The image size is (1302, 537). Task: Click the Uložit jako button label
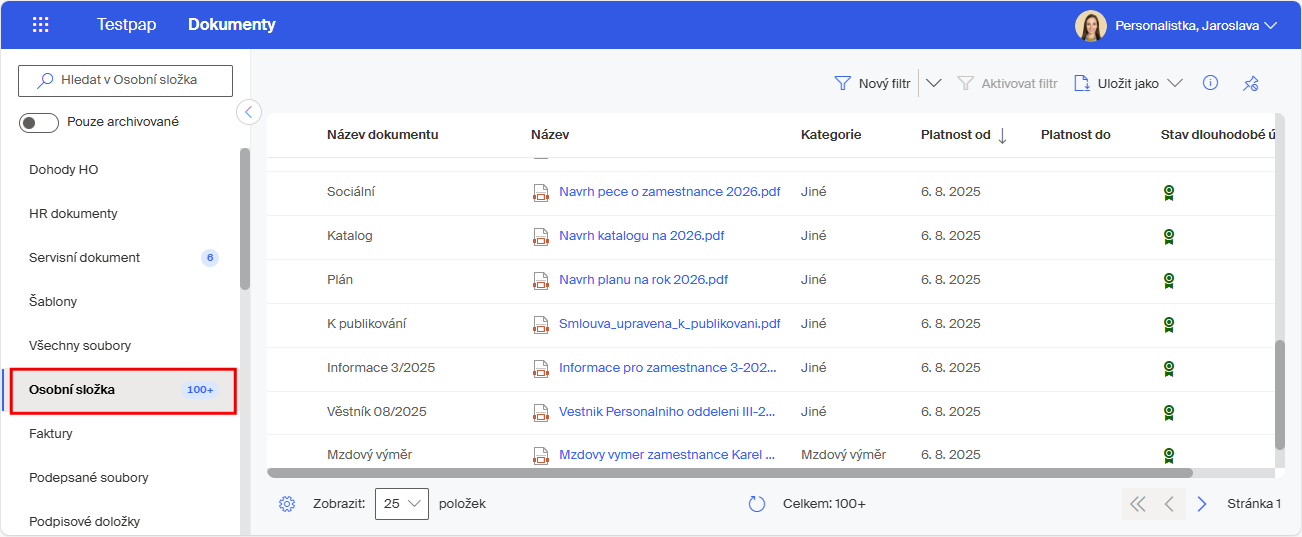point(1128,84)
